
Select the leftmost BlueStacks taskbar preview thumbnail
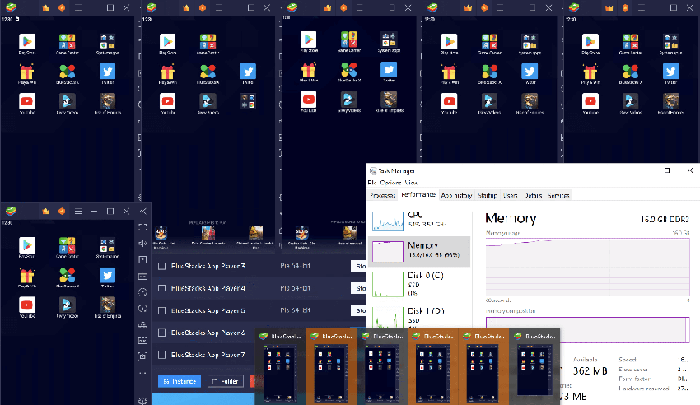[280, 366]
